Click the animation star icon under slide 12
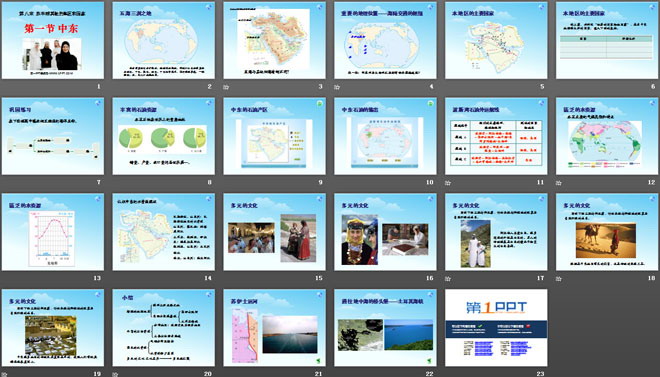 pyautogui.click(x=559, y=183)
